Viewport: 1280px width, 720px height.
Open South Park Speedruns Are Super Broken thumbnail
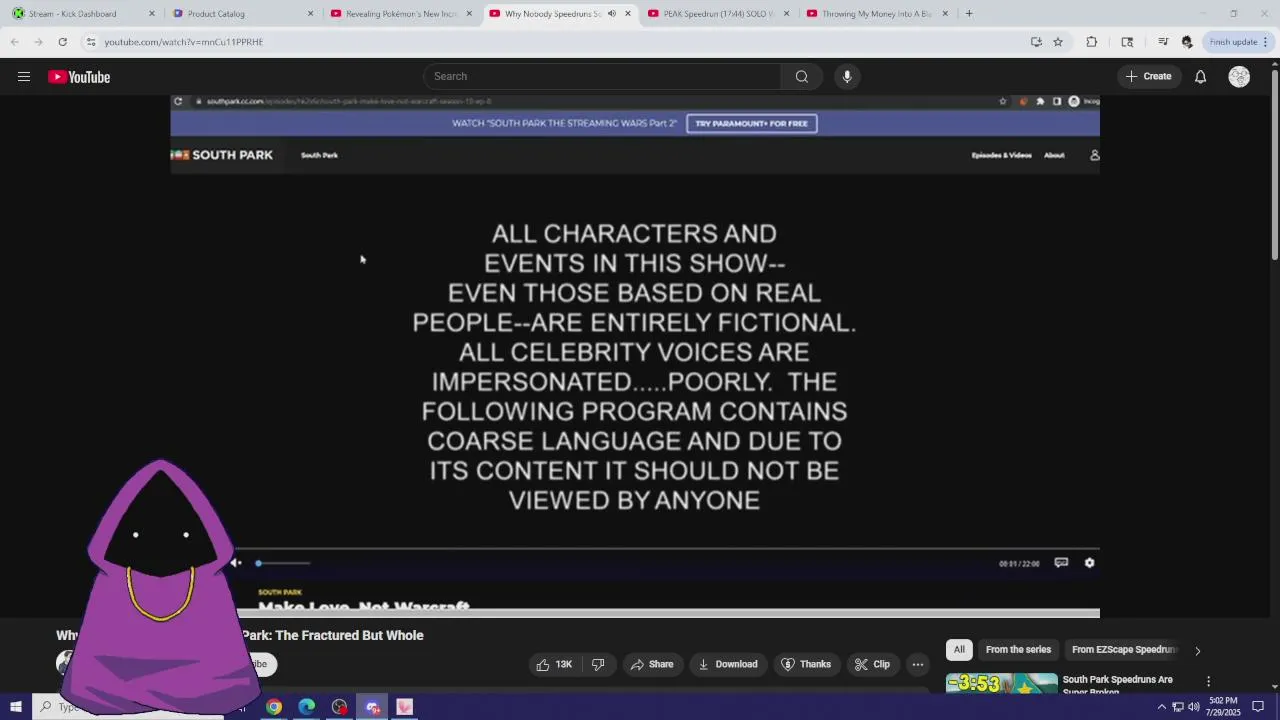[x=1001, y=684]
